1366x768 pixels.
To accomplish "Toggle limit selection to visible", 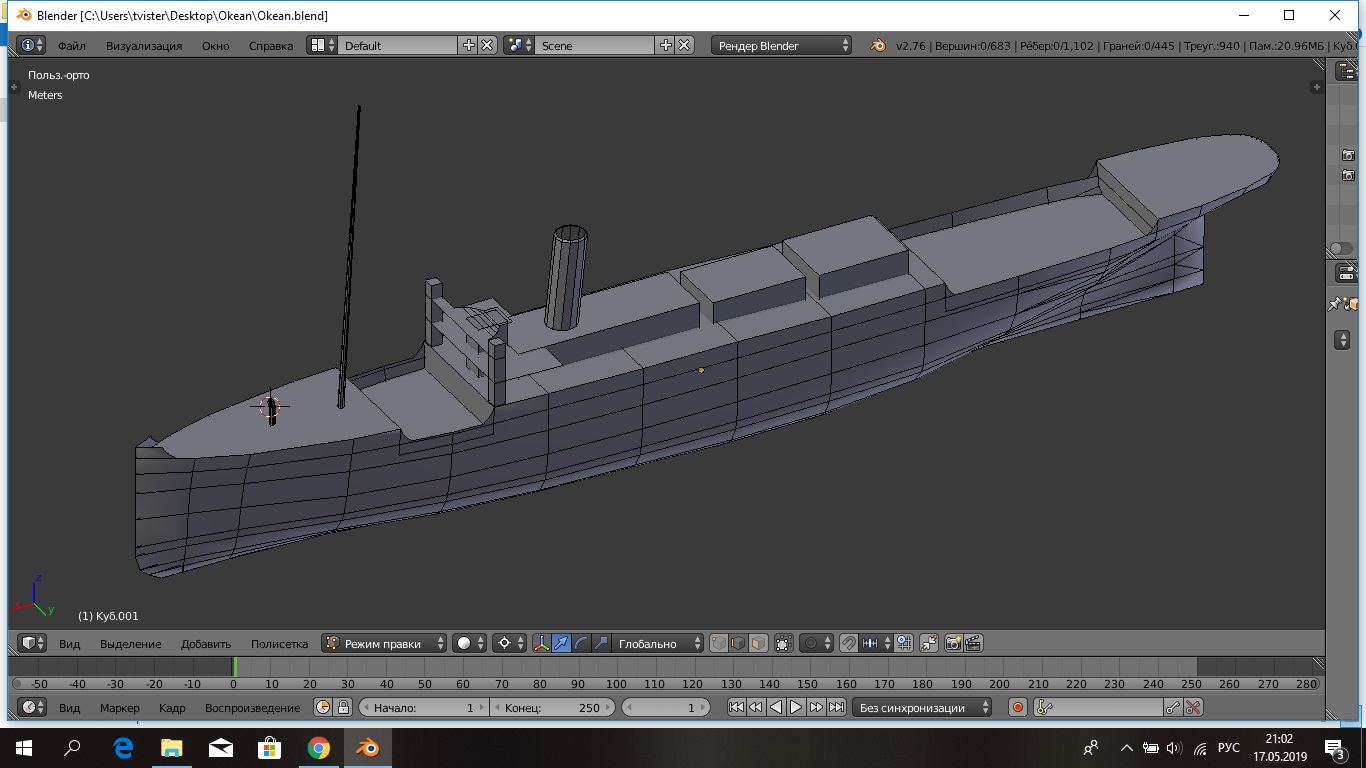I will coord(784,644).
